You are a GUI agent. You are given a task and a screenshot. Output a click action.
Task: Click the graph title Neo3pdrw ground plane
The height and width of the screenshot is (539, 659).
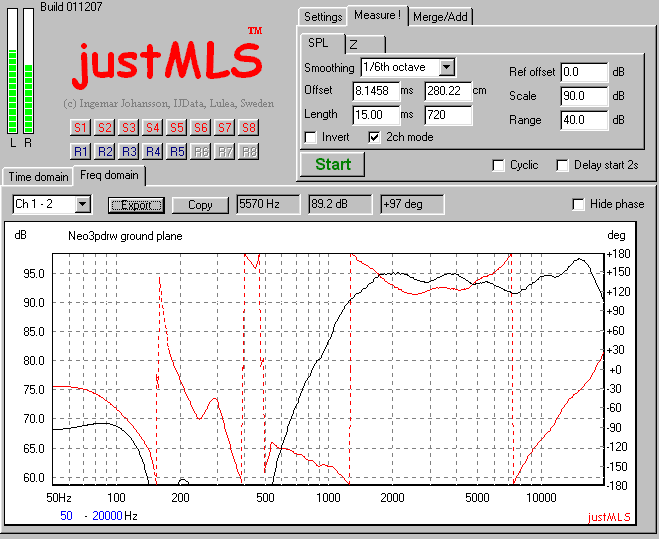[x=125, y=236]
